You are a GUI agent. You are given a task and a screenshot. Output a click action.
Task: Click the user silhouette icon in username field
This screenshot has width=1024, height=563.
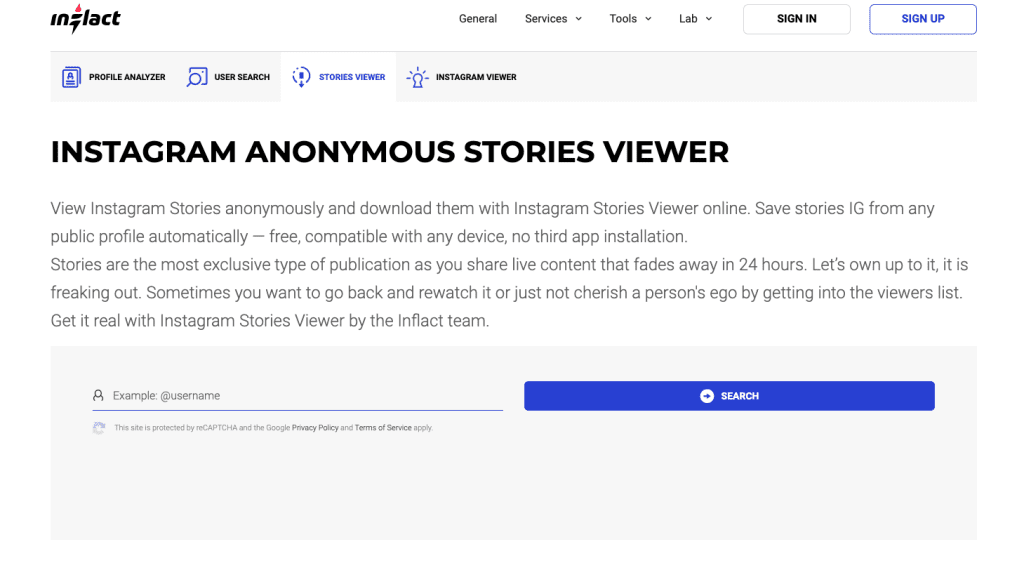pos(98,395)
